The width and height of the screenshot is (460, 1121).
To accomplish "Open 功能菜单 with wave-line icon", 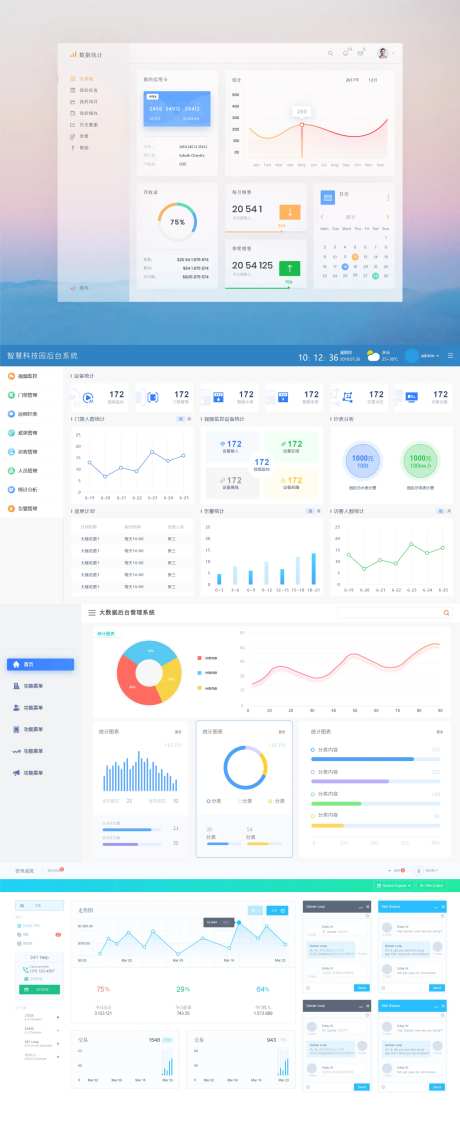I will point(29,751).
